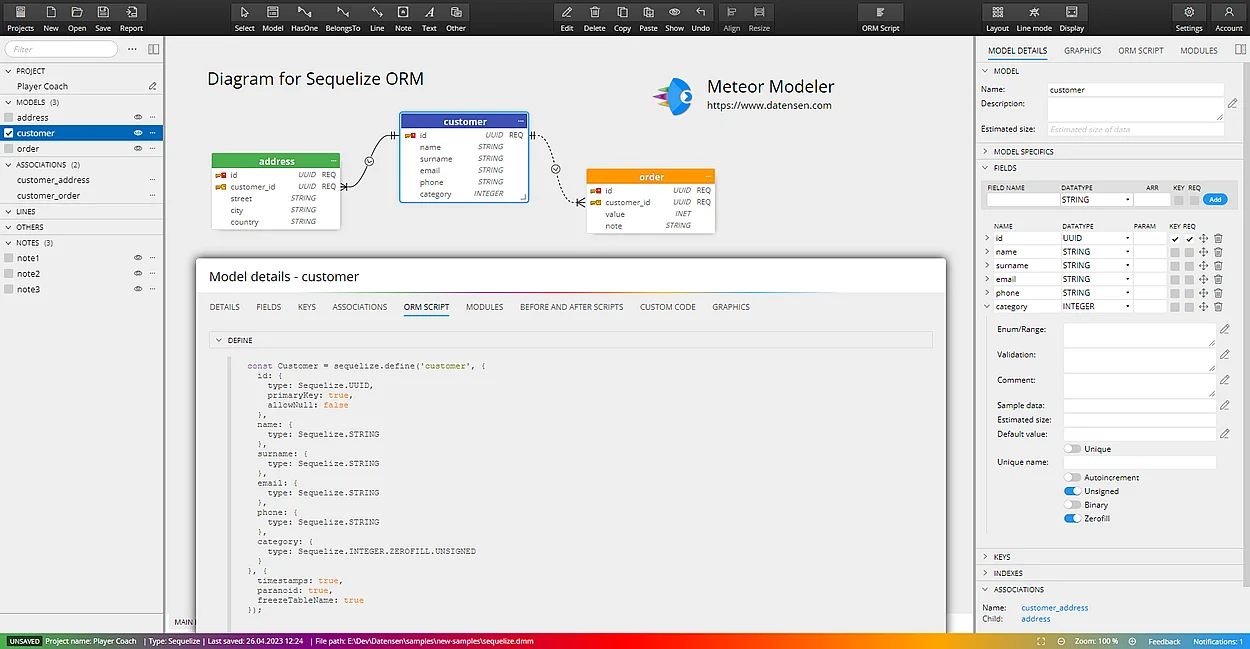1250x649 pixels.
Task: Click the Delete trash toolbar icon
Action: pos(595,17)
